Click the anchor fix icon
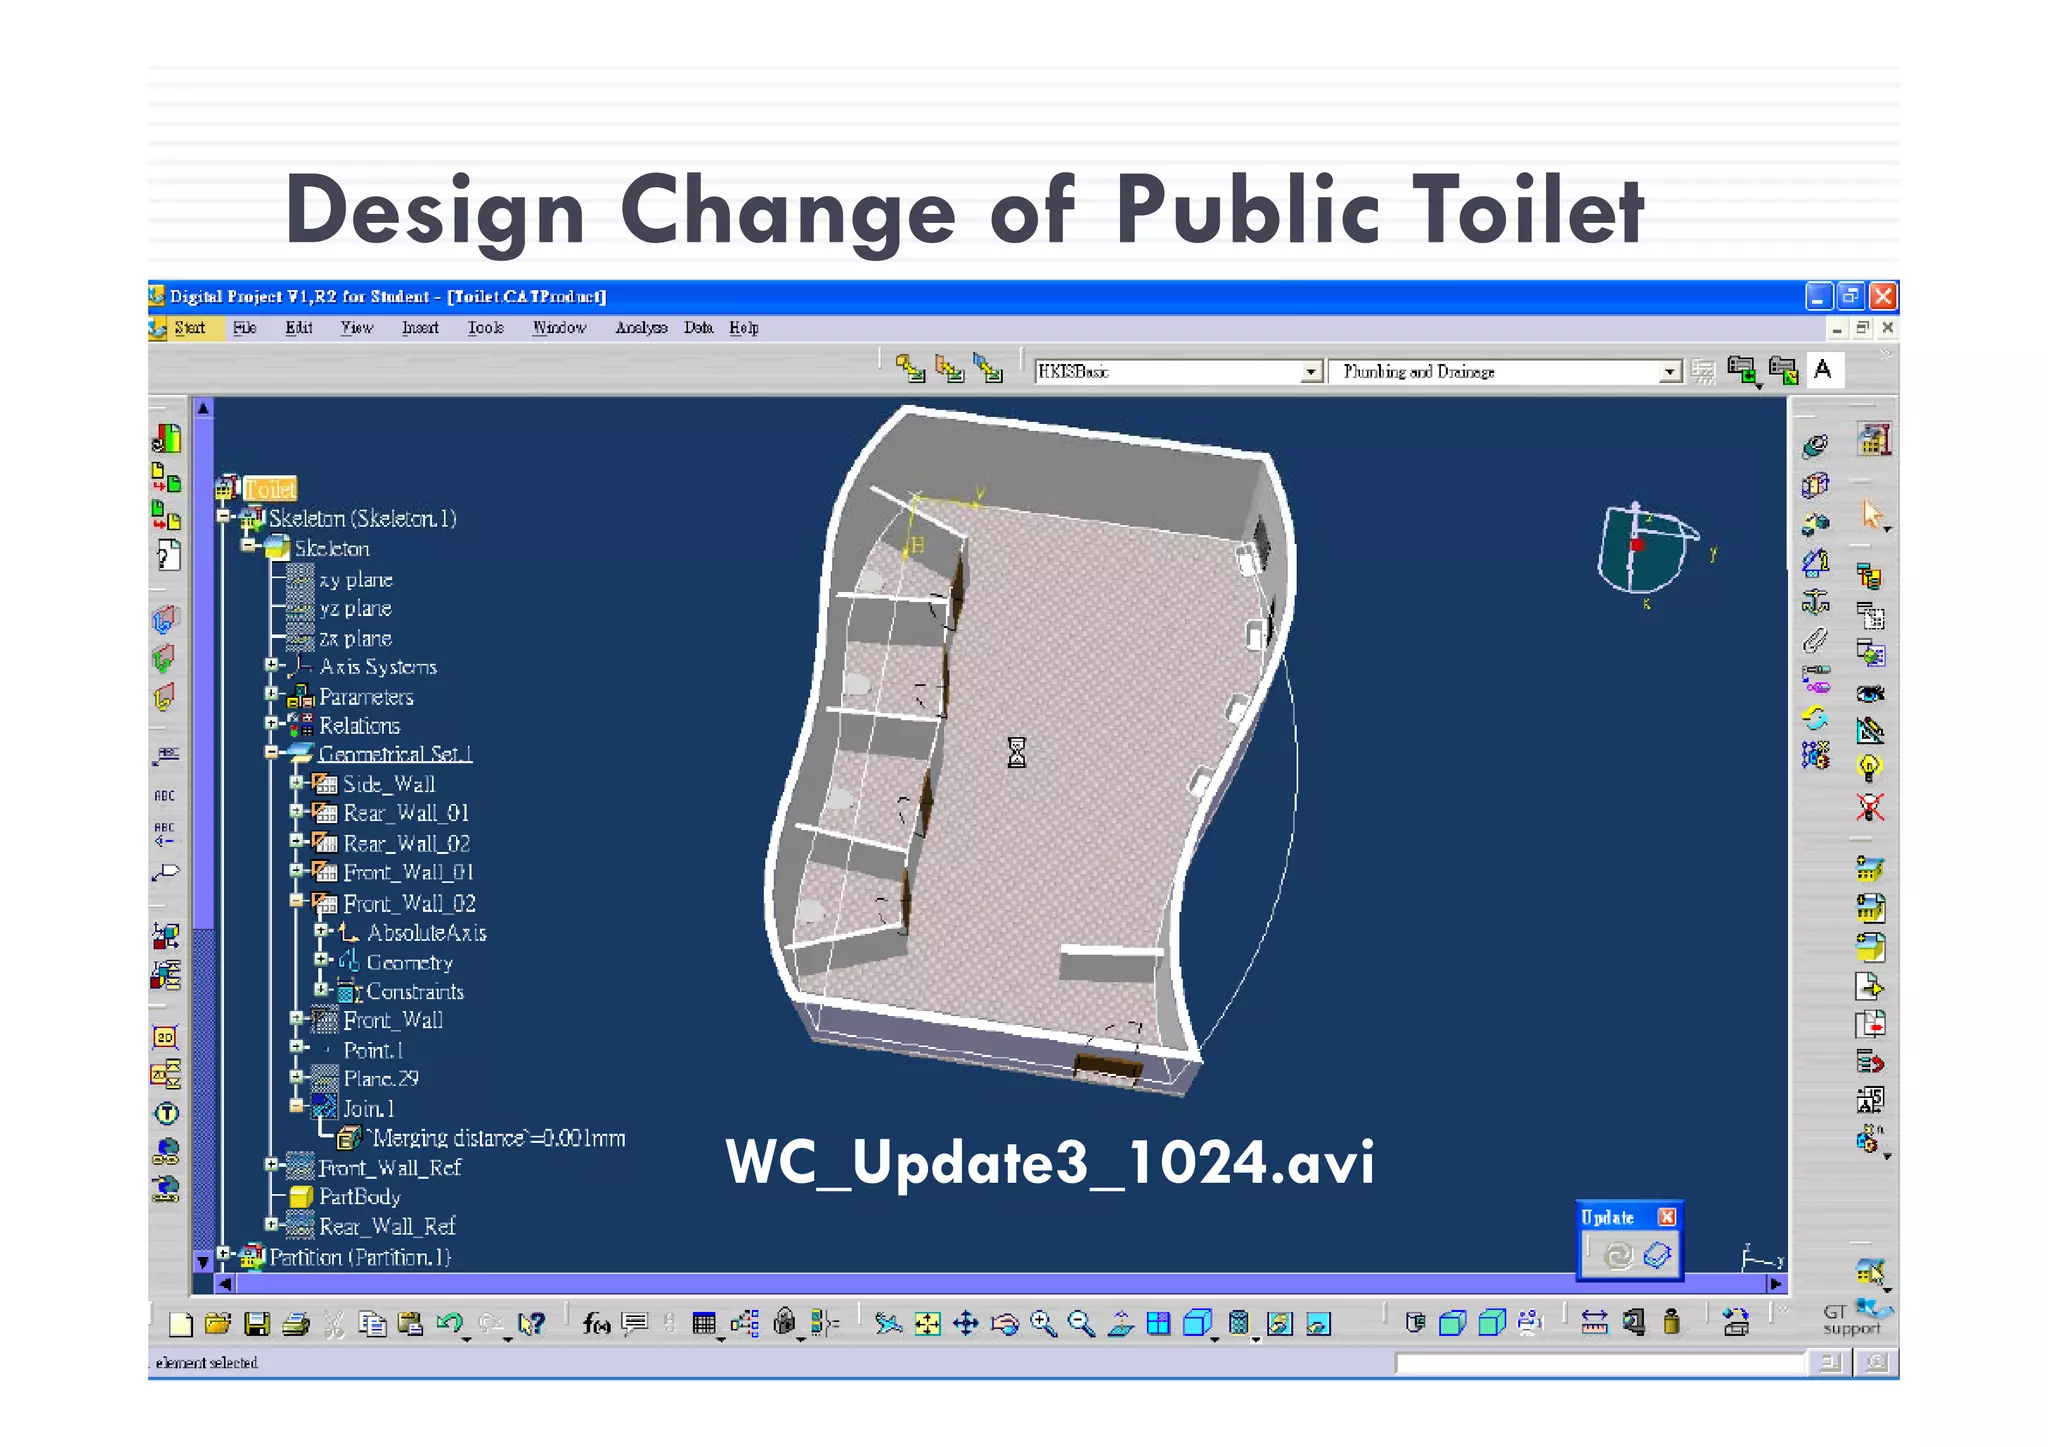Screen dimensions: 2048x1447 (x=1815, y=602)
